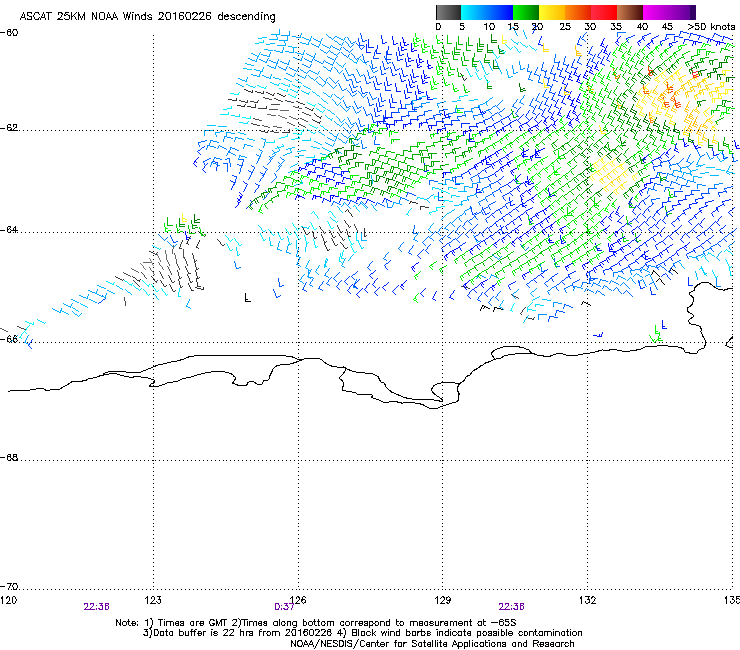
Task: Click the 22:36 time label between 120 and 123
Action: pos(97,607)
